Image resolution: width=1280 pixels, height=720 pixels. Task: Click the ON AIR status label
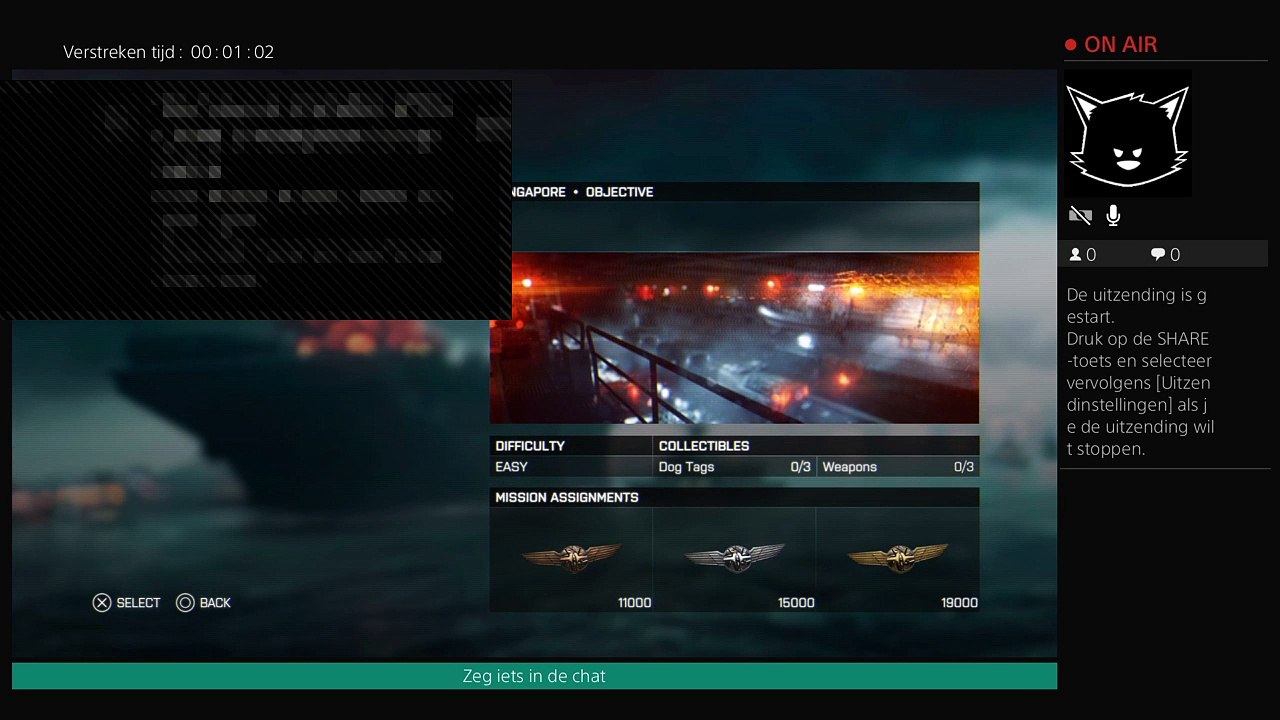tap(1121, 45)
